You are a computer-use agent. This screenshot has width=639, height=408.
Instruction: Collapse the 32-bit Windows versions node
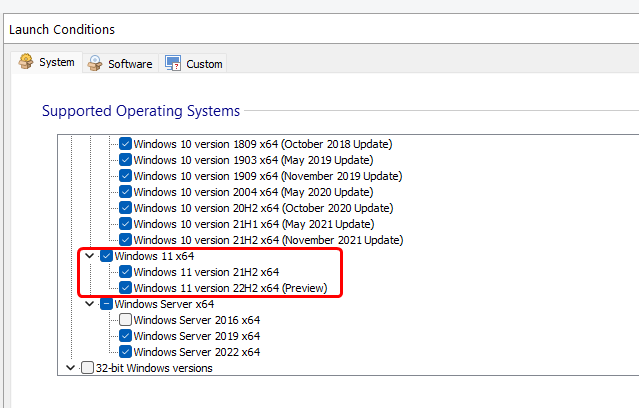pyautogui.click(x=71, y=368)
